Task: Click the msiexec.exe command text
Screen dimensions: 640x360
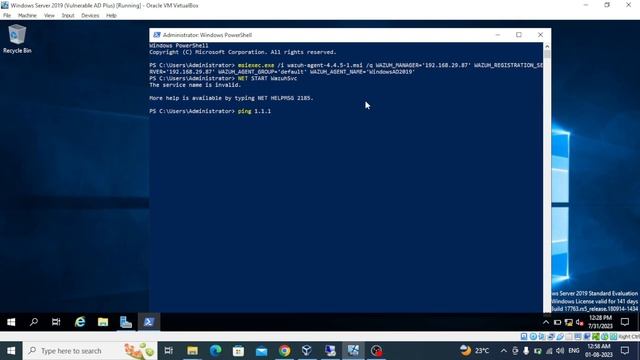Action: (256, 65)
